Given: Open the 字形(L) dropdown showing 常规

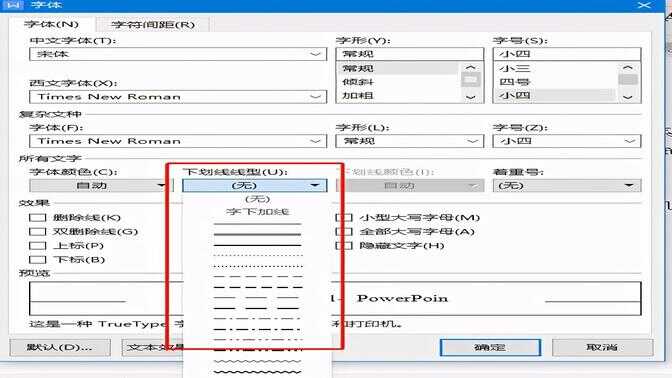Looking at the screenshot, I should pos(409,141).
